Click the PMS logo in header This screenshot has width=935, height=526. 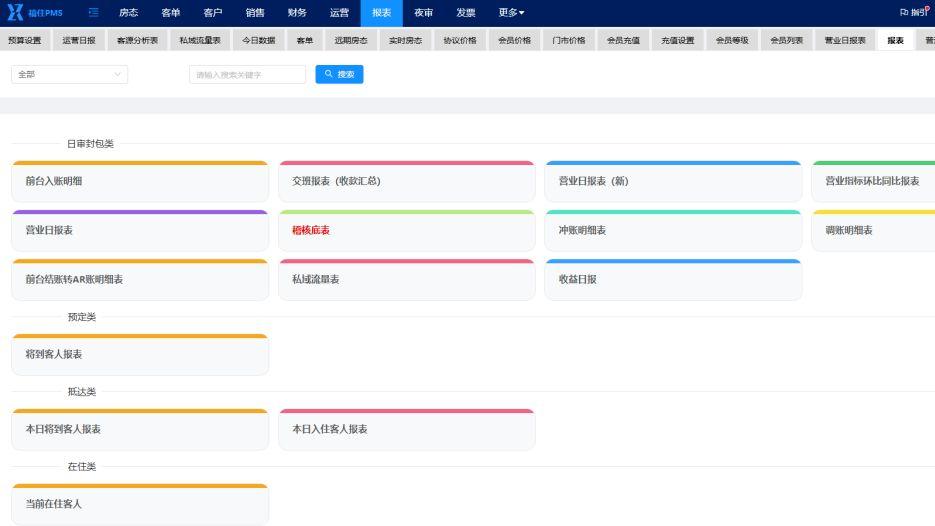35,13
